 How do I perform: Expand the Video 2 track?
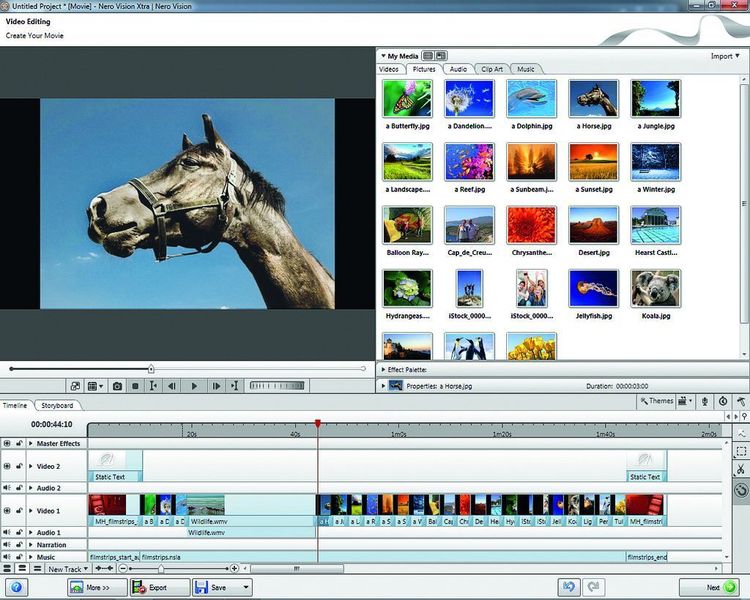pyautogui.click(x=31, y=466)
